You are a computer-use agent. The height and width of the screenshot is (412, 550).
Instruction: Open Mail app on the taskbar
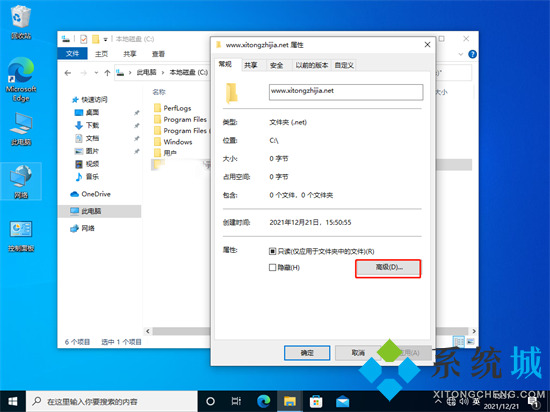tap(342, 401)
